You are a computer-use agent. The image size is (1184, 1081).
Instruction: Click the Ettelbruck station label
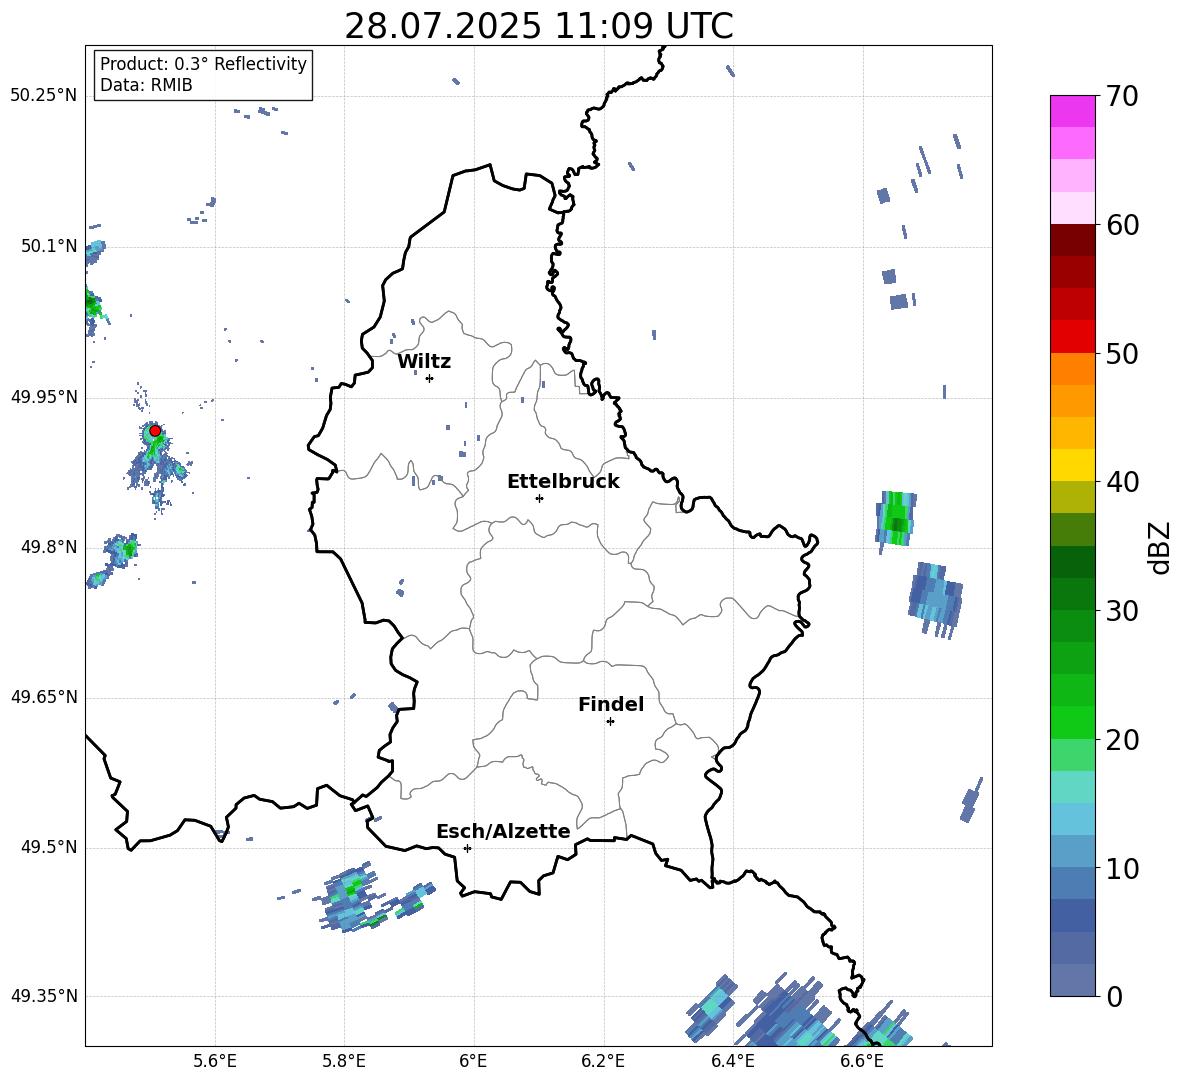pos(563,482)
